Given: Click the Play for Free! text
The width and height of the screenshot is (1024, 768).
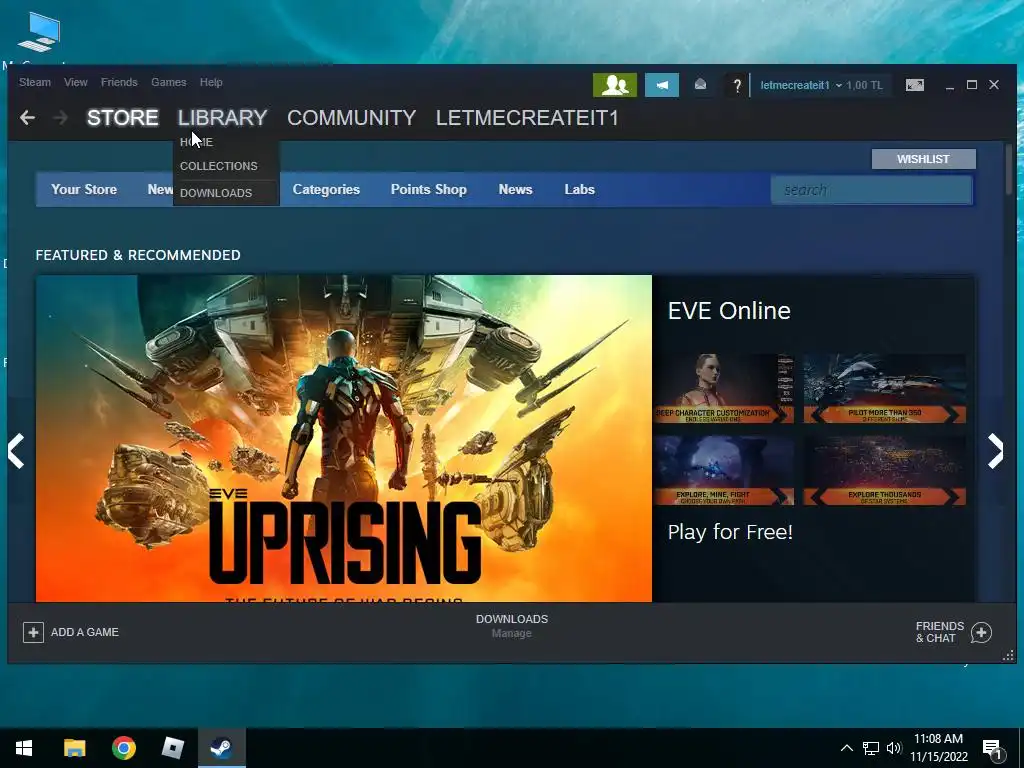Looking at the screenshot, I should [730, 532].
